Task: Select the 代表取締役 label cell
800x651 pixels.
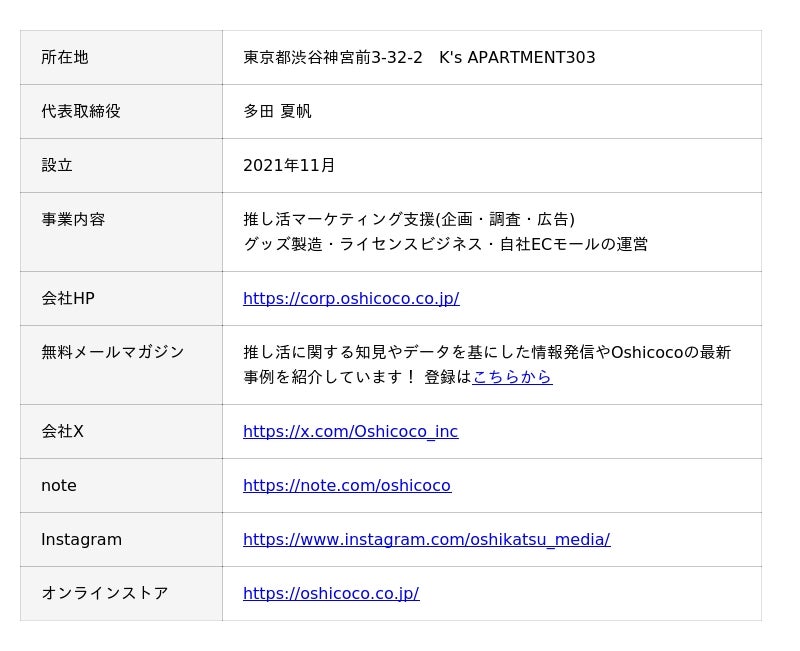Action: (81, 112)
